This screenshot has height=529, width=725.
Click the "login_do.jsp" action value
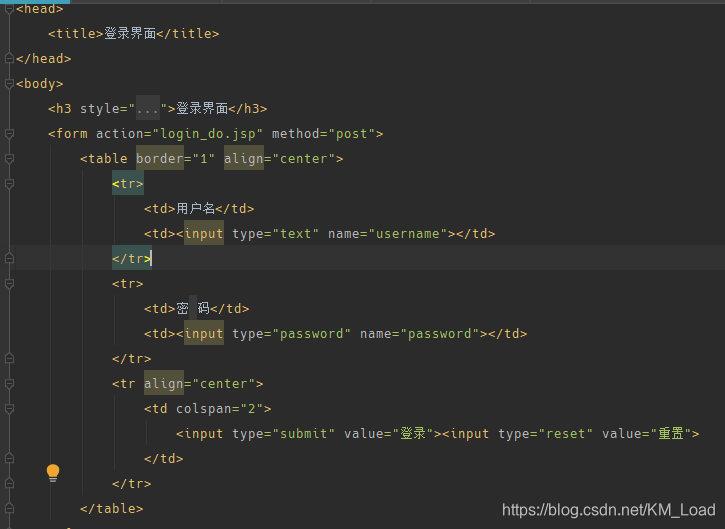pyautogui.click(x=208, y=134)
